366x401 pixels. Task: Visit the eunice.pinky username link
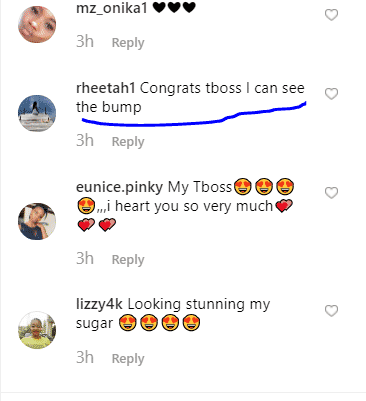tap(119, 187)
